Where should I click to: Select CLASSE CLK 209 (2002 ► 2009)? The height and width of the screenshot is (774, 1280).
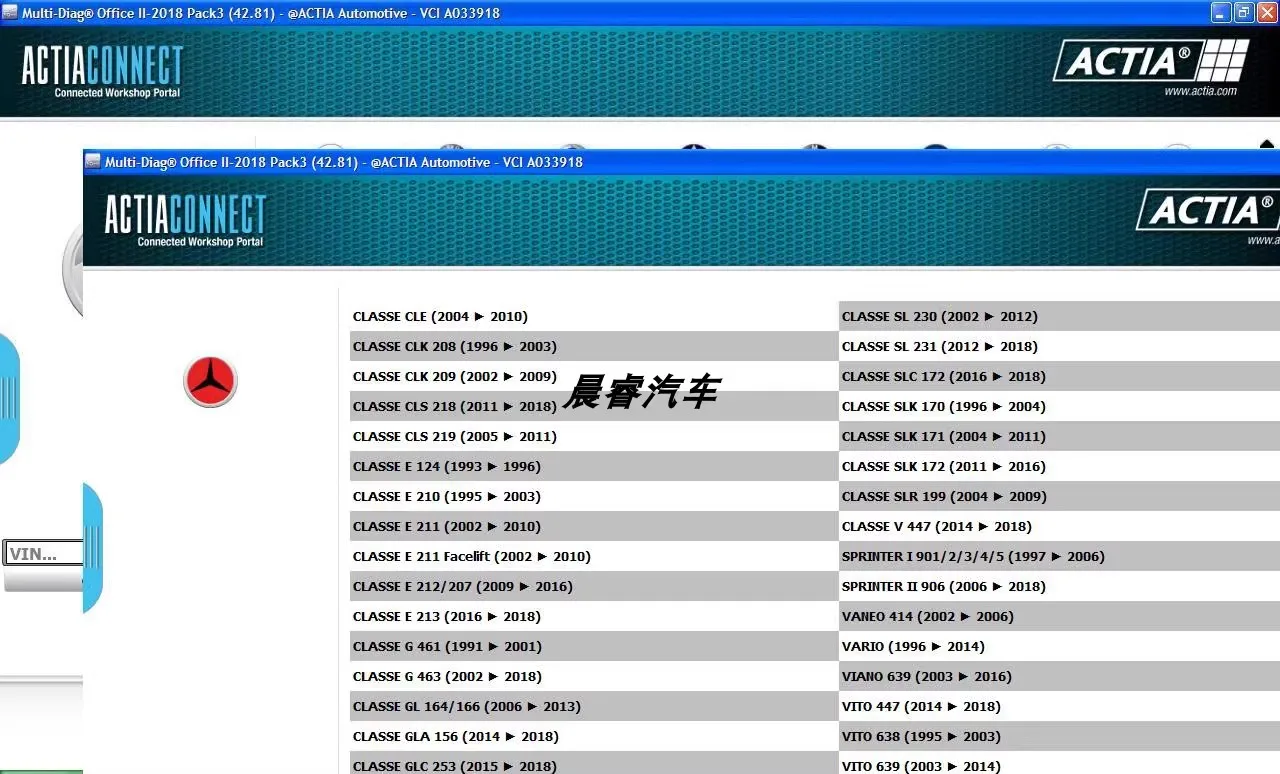(x=594, y=376)
